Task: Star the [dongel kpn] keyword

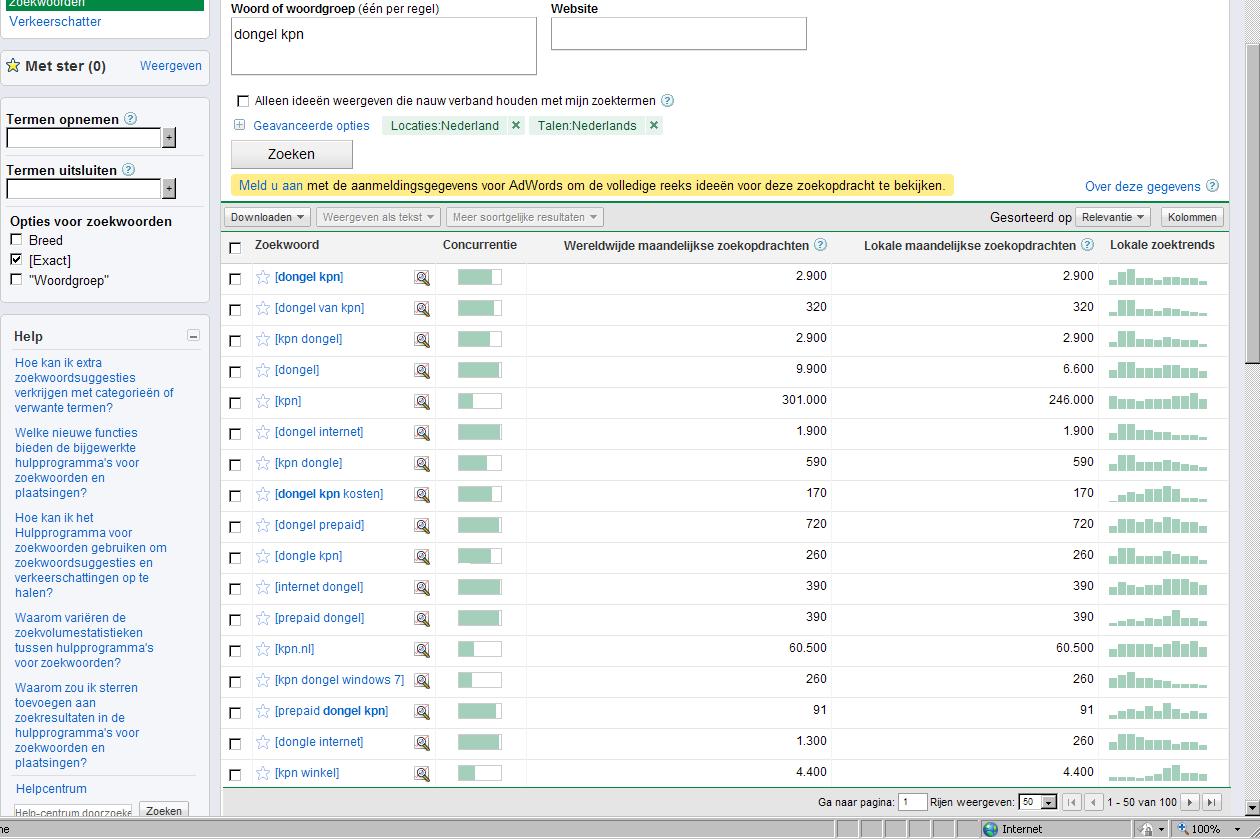Action: (263, 277)
